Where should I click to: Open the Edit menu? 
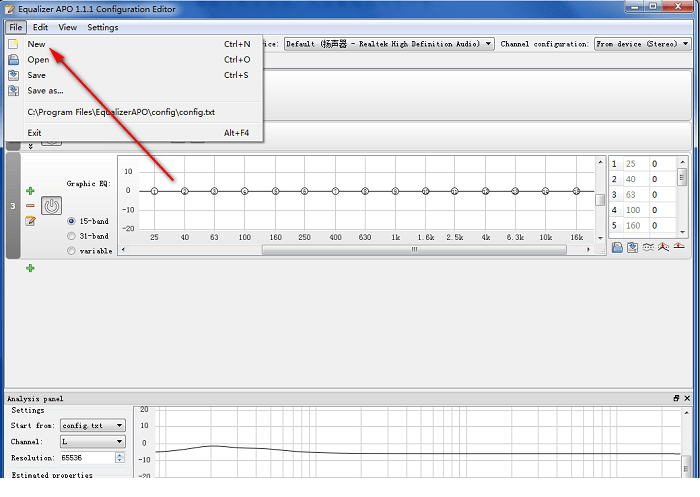[40, 27]
